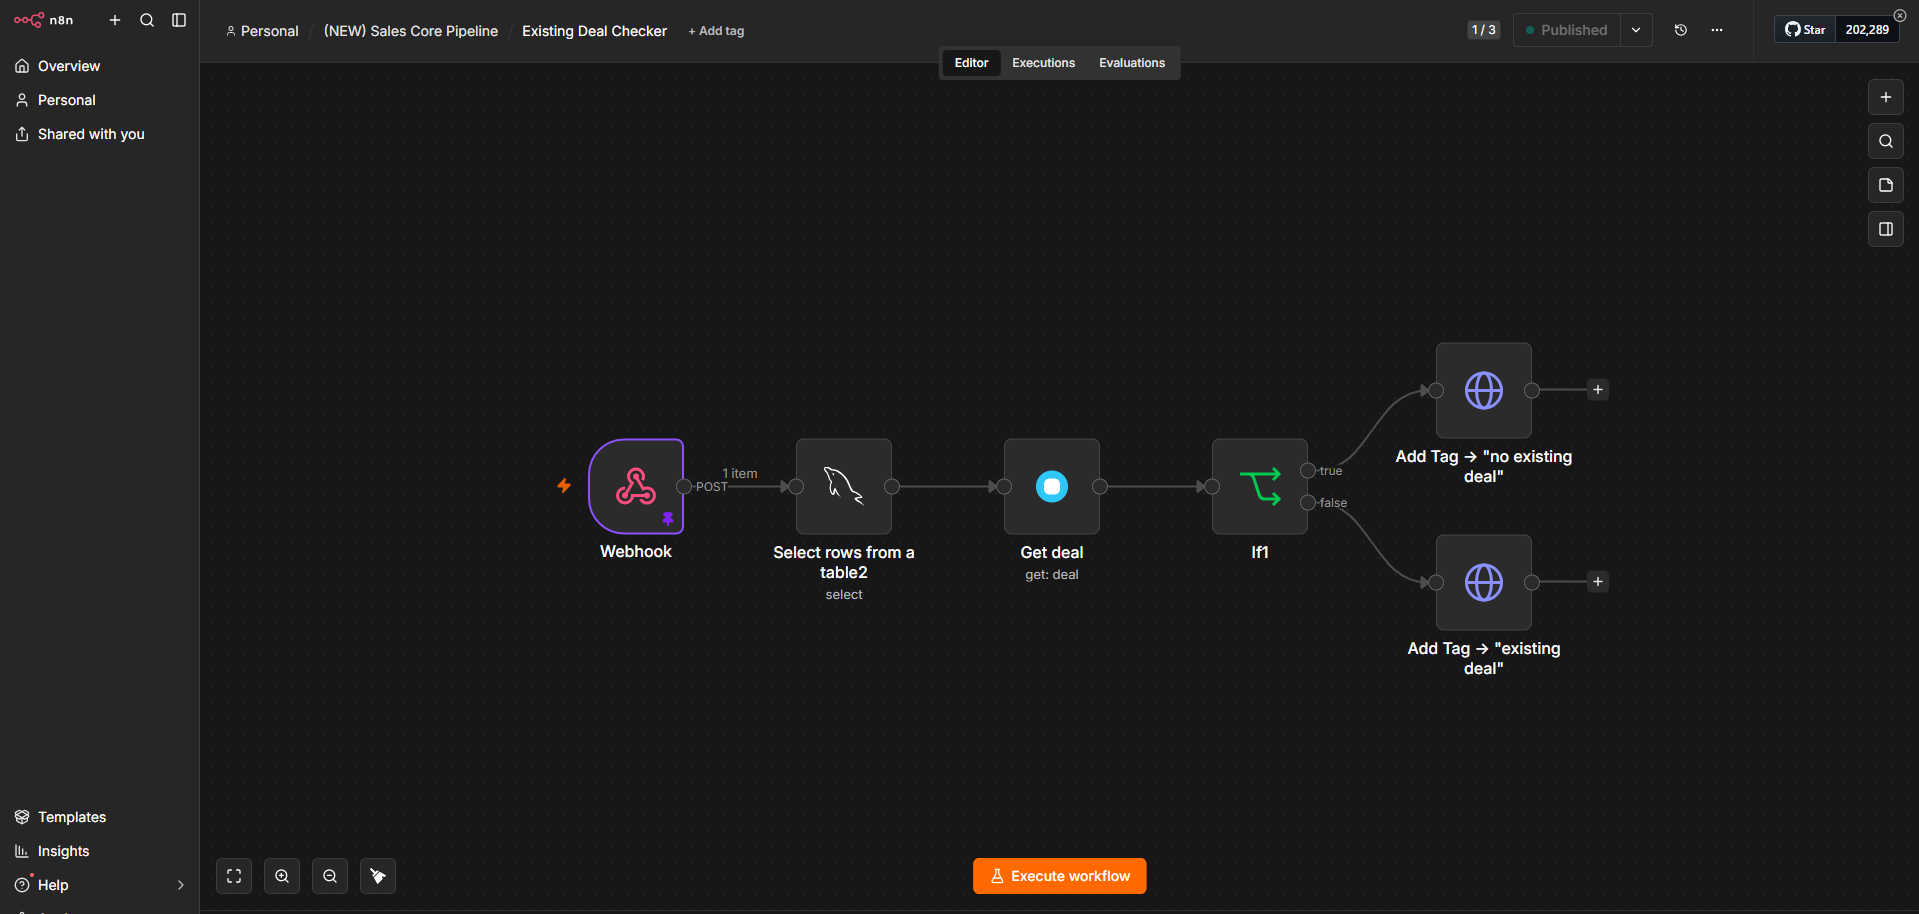Screen dimensions: 1919x914
Task: Fit workflow to view
Action: pos(234,876)
